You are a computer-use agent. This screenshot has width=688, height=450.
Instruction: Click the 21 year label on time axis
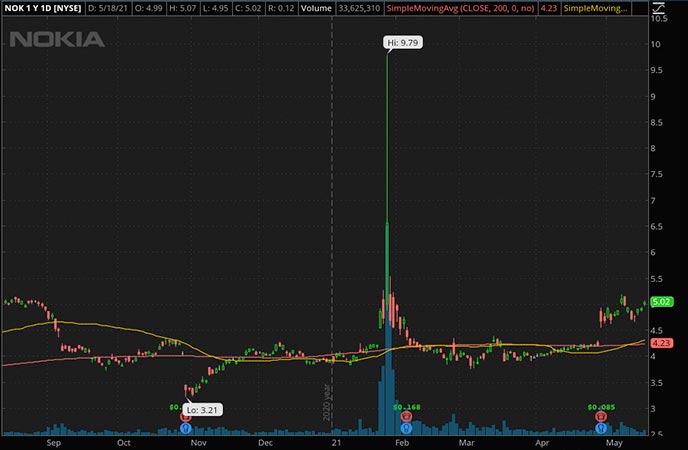336,443
